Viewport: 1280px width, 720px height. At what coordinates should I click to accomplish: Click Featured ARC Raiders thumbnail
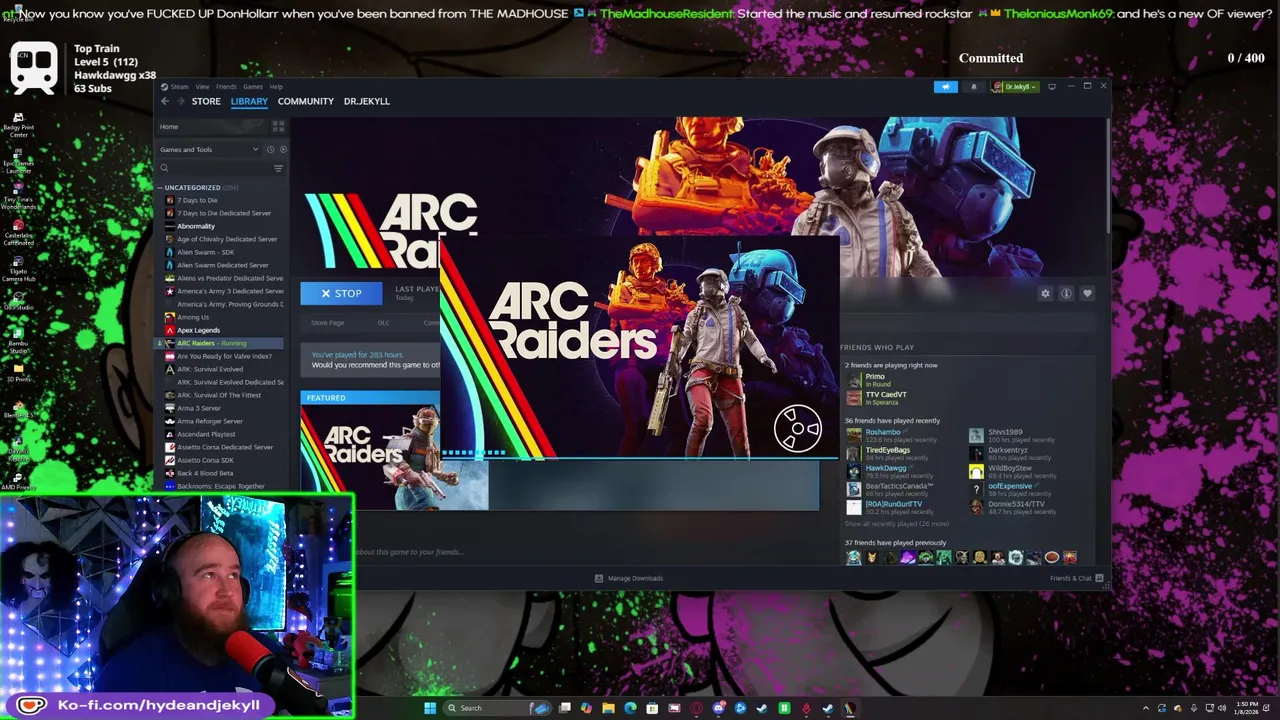pyautogui.click(x=370, y=457)
